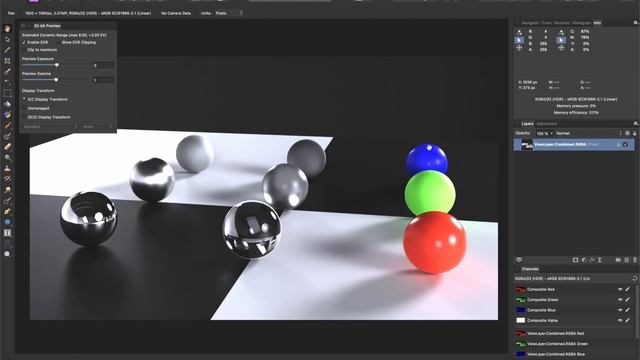Image resolution: width=640 pixels, height=360 pixels.
Task: Switch to the Adjustment tab
Action: coord(547,123)
